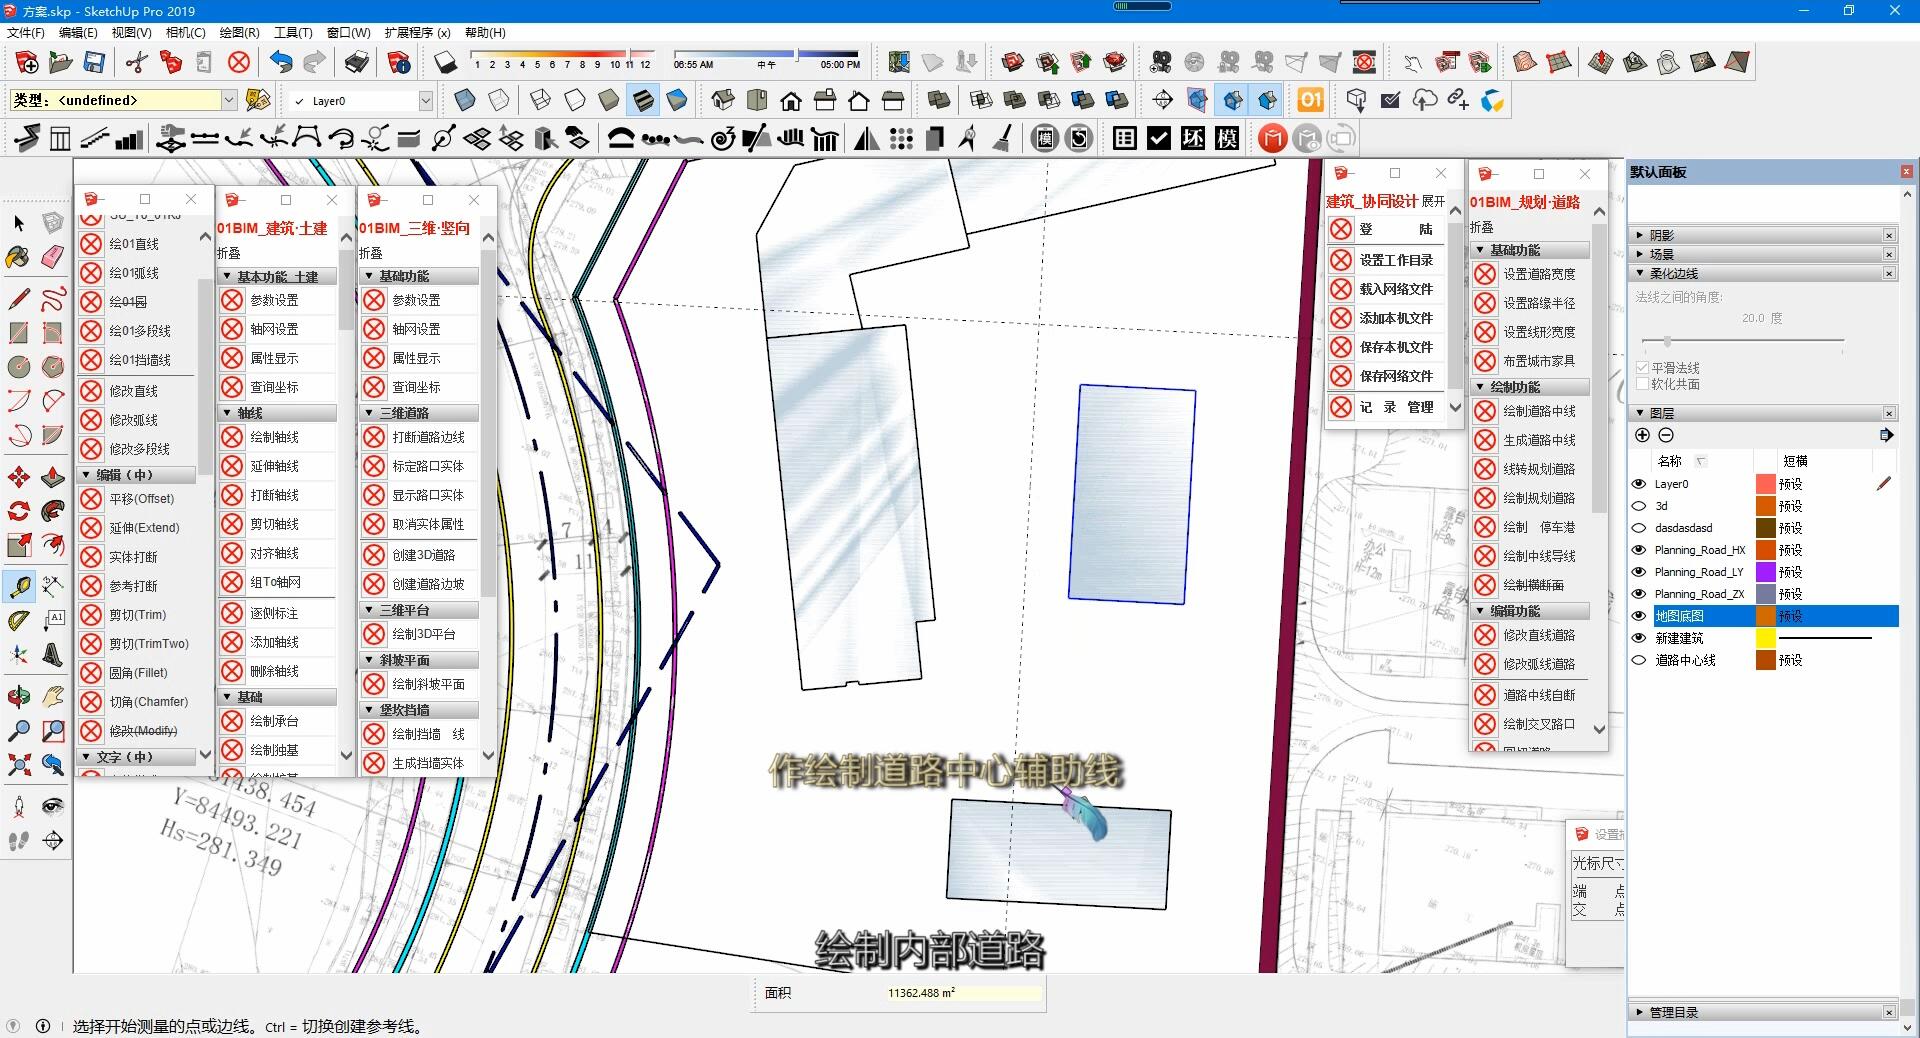This screenshot has width=1920, height=1038.
Task: Click the Cut scissors icon
Action: coord(137,62)
